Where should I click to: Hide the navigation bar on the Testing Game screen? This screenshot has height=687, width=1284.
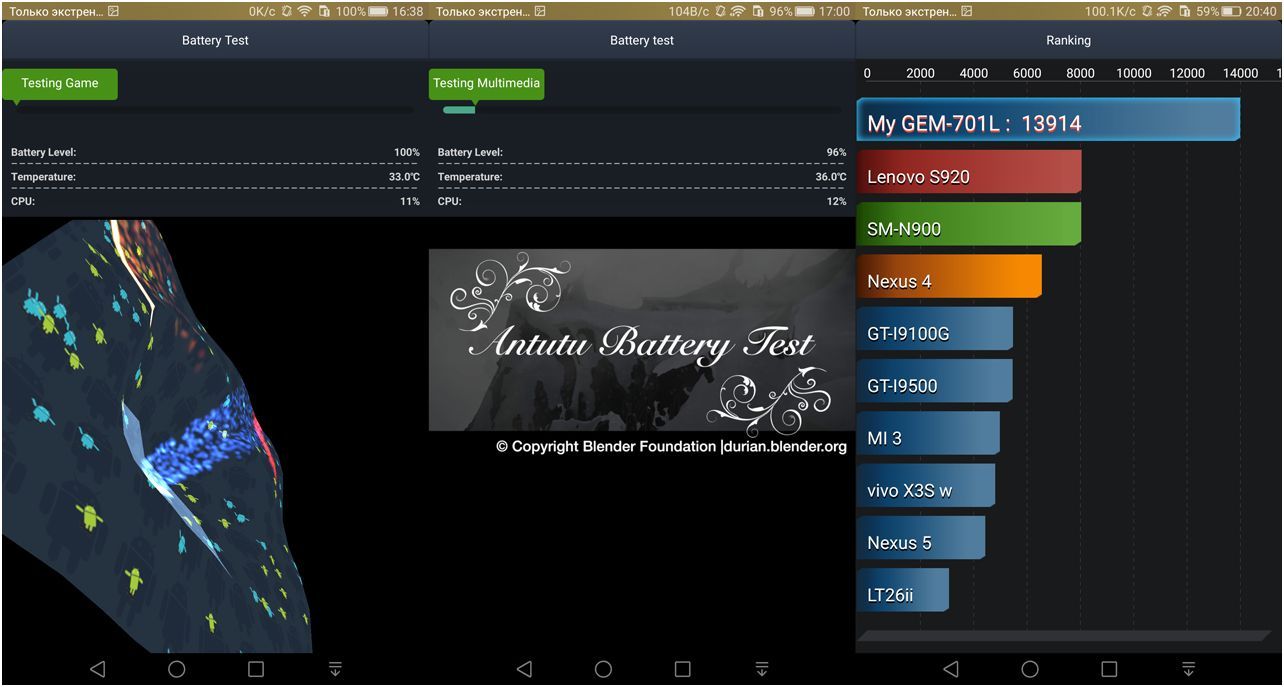335,669
